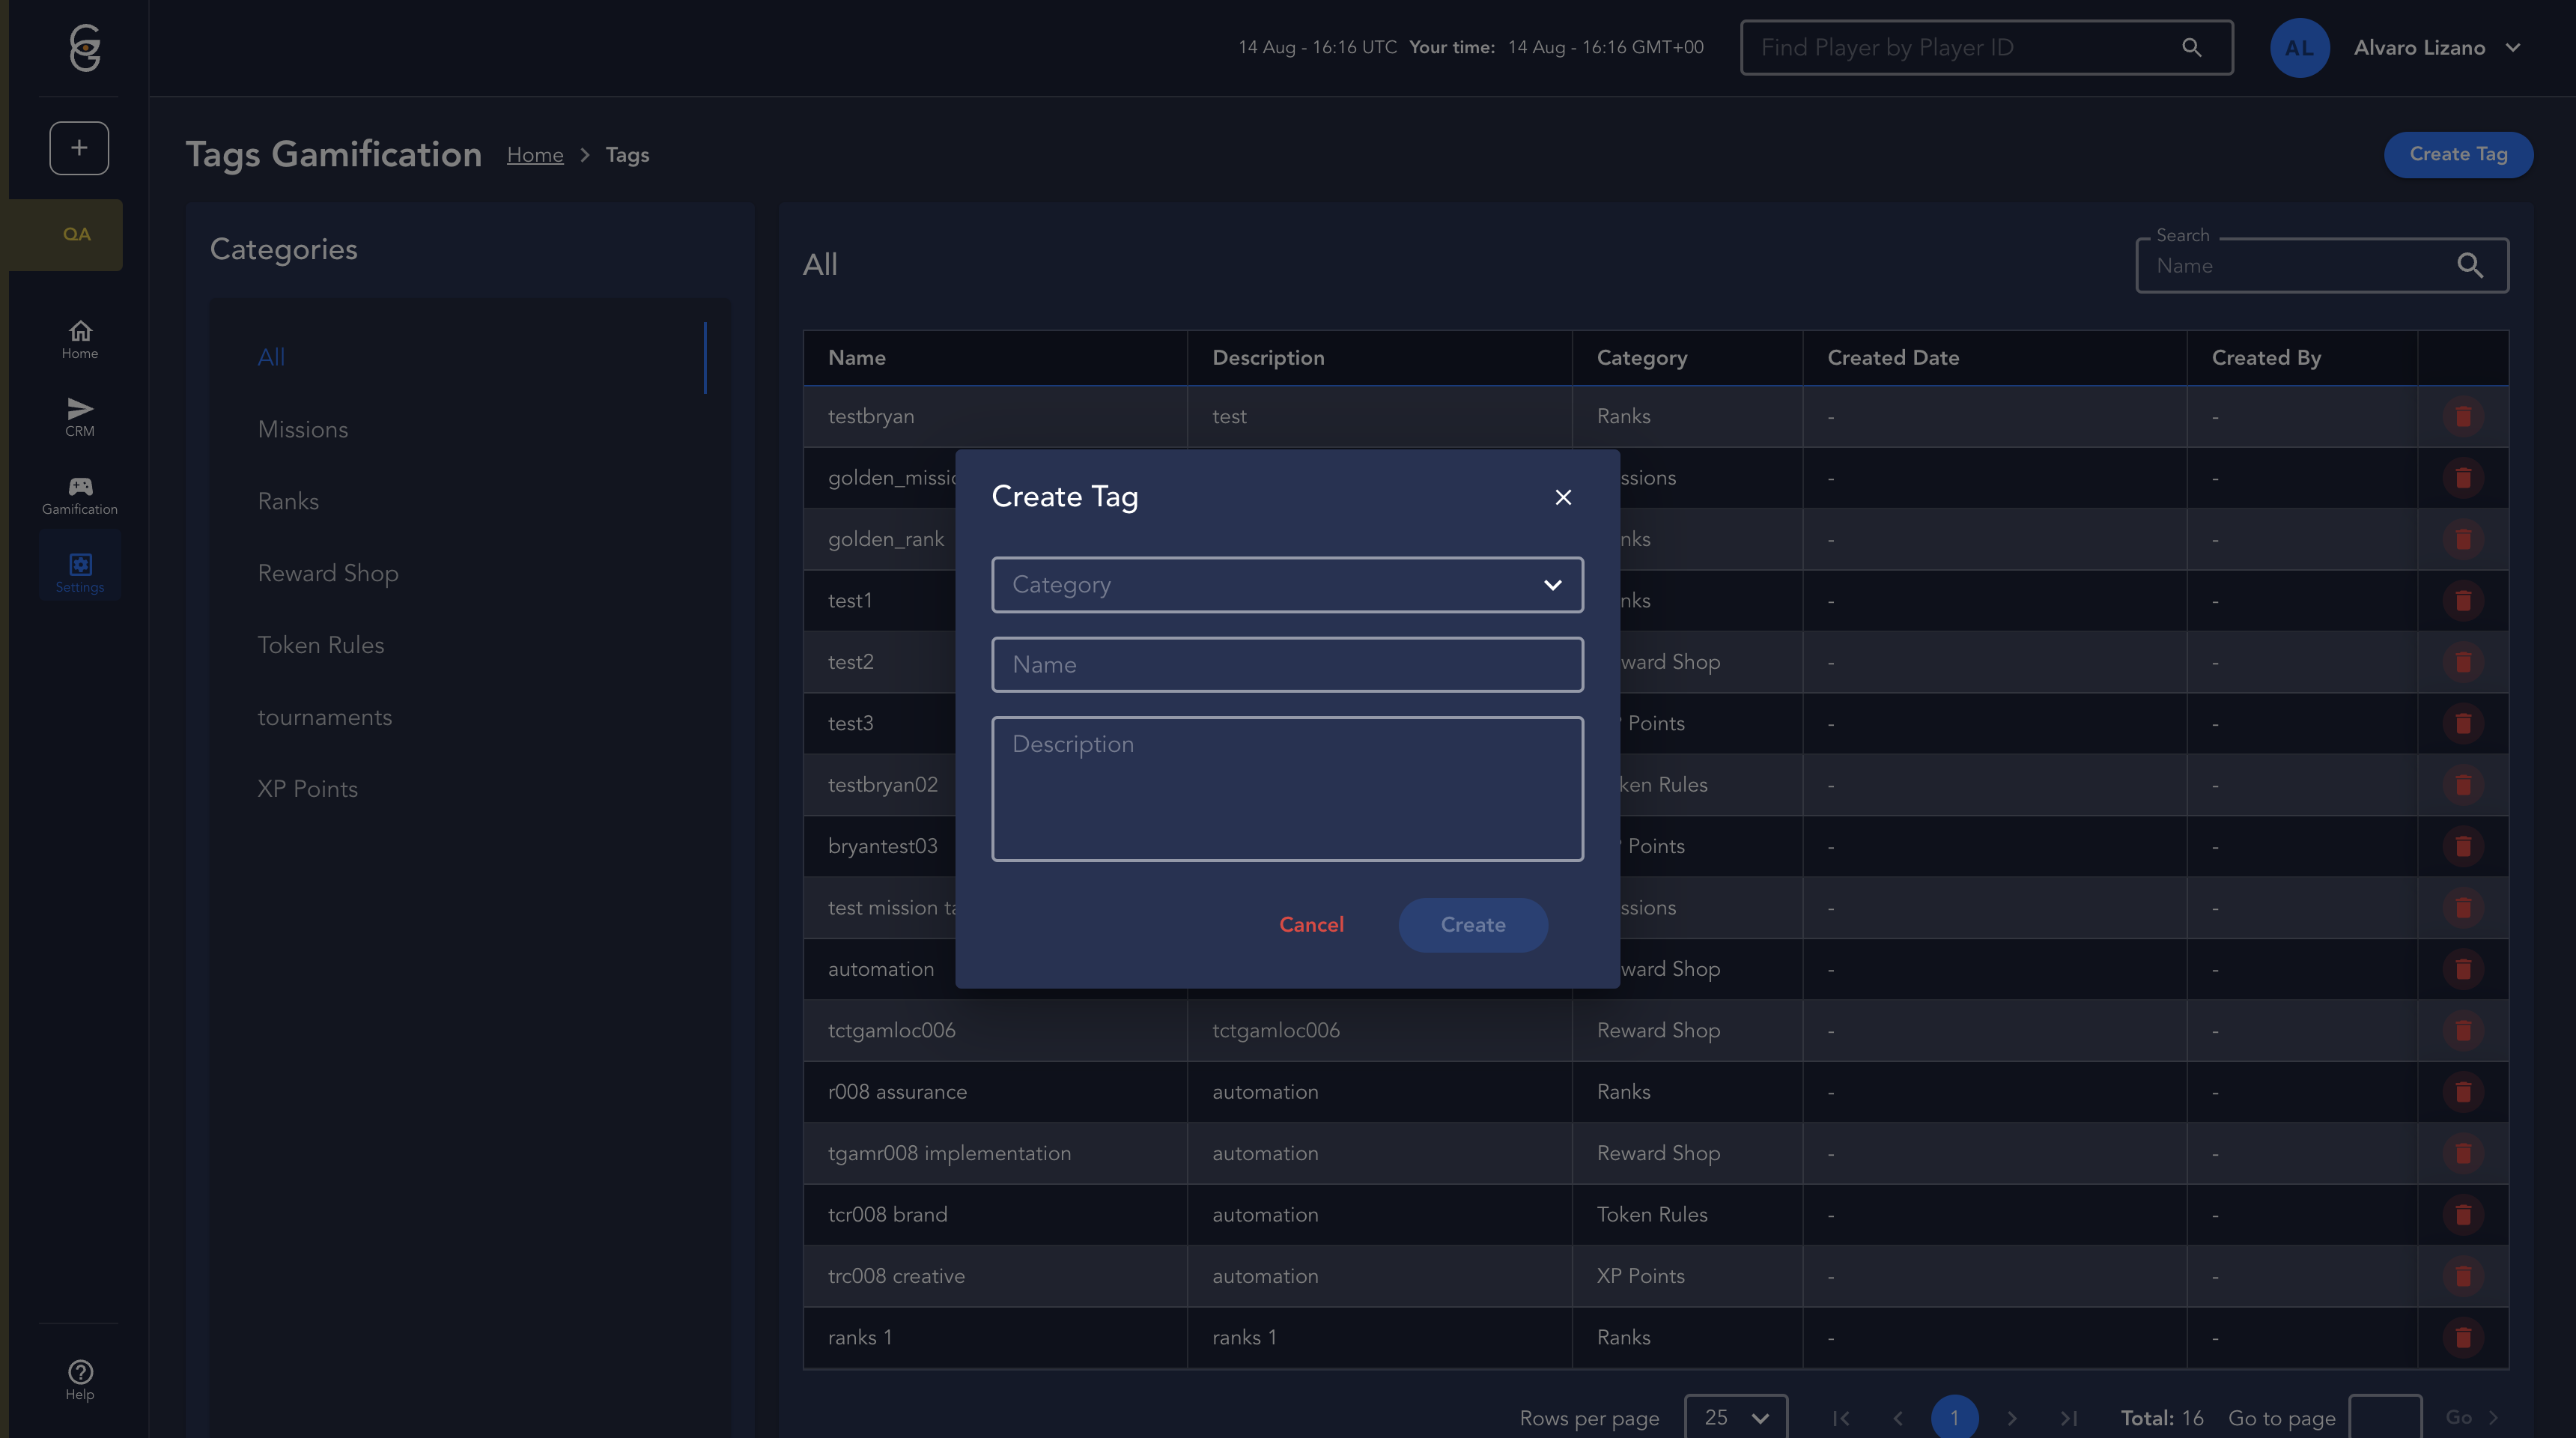Open the rows per page dropdown

1736,1417
